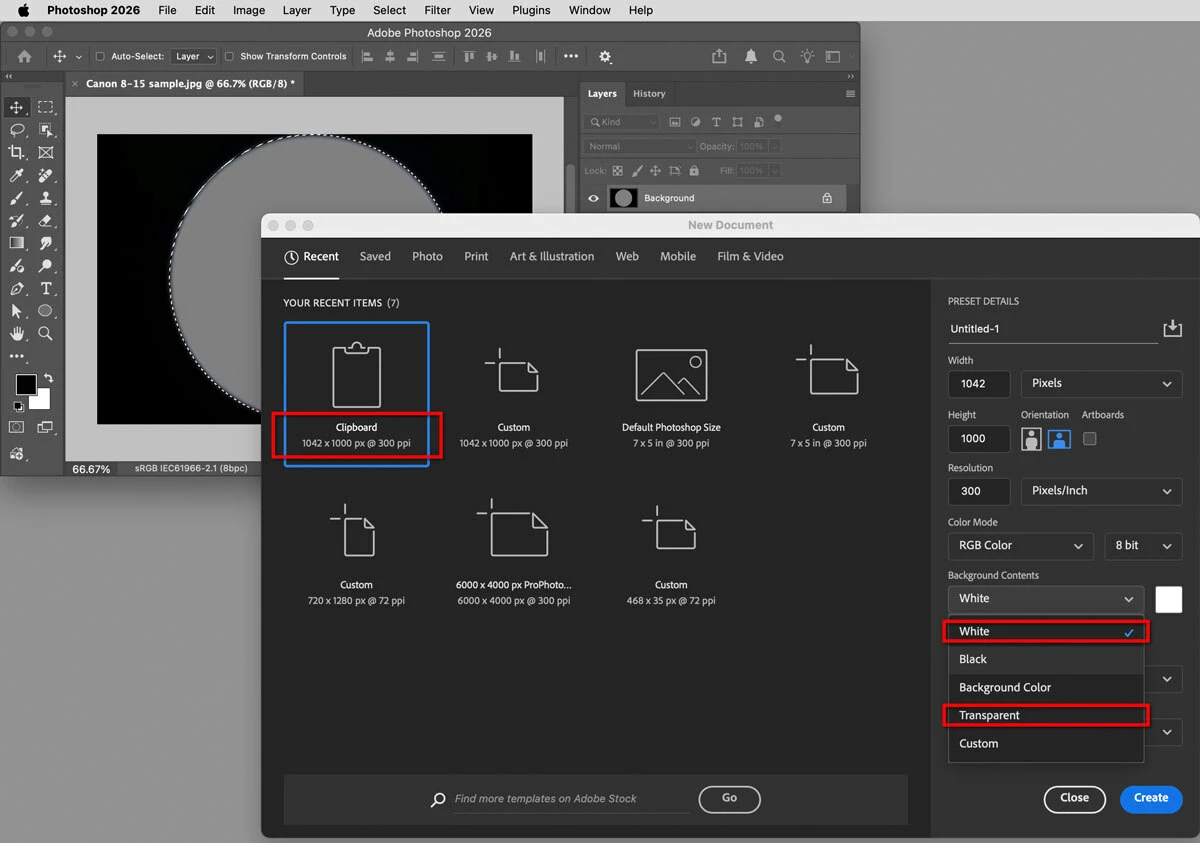Select the Object Selection tool
The width and height of the screenshot is (1200, 843).
46,130
